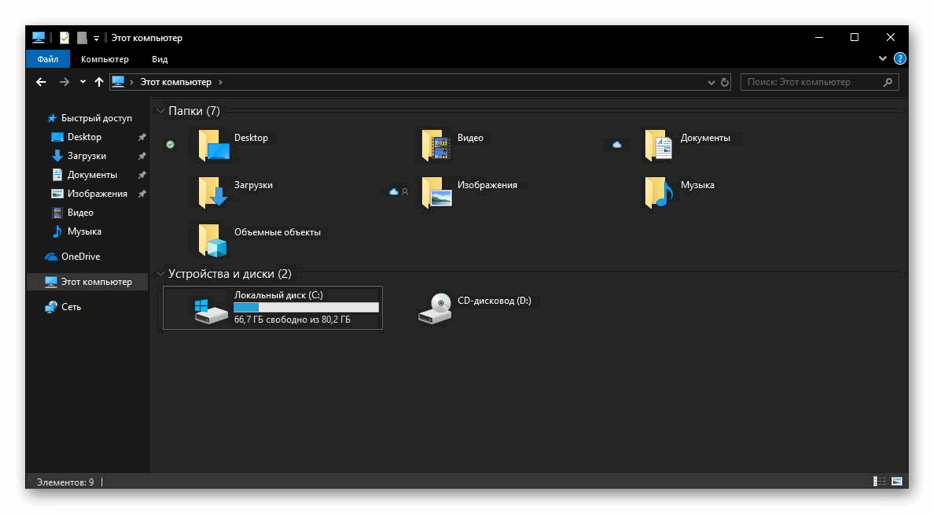Expand the ribbon with chevron
Image resolution: width=934 pixels, height=514 pixels.
click(882, 58)
